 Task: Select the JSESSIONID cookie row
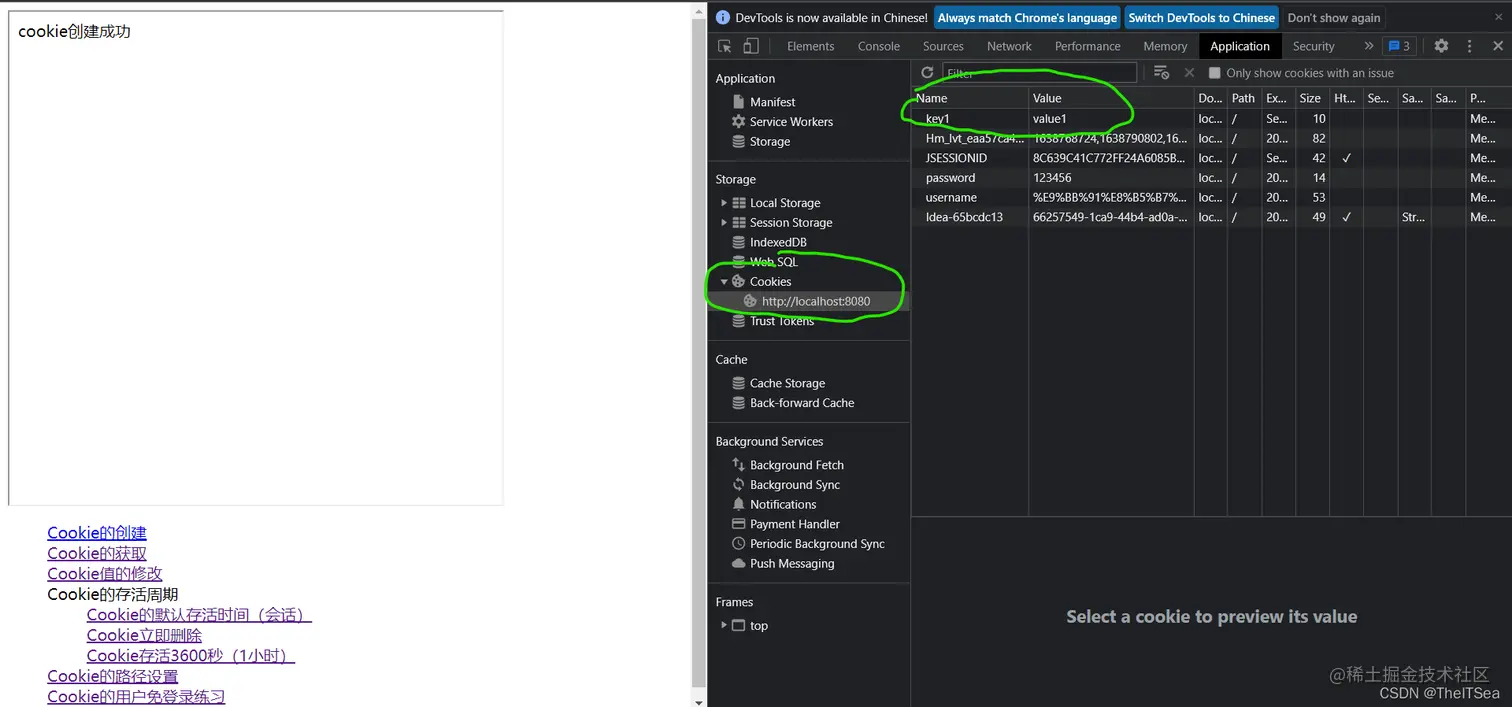1212,158
